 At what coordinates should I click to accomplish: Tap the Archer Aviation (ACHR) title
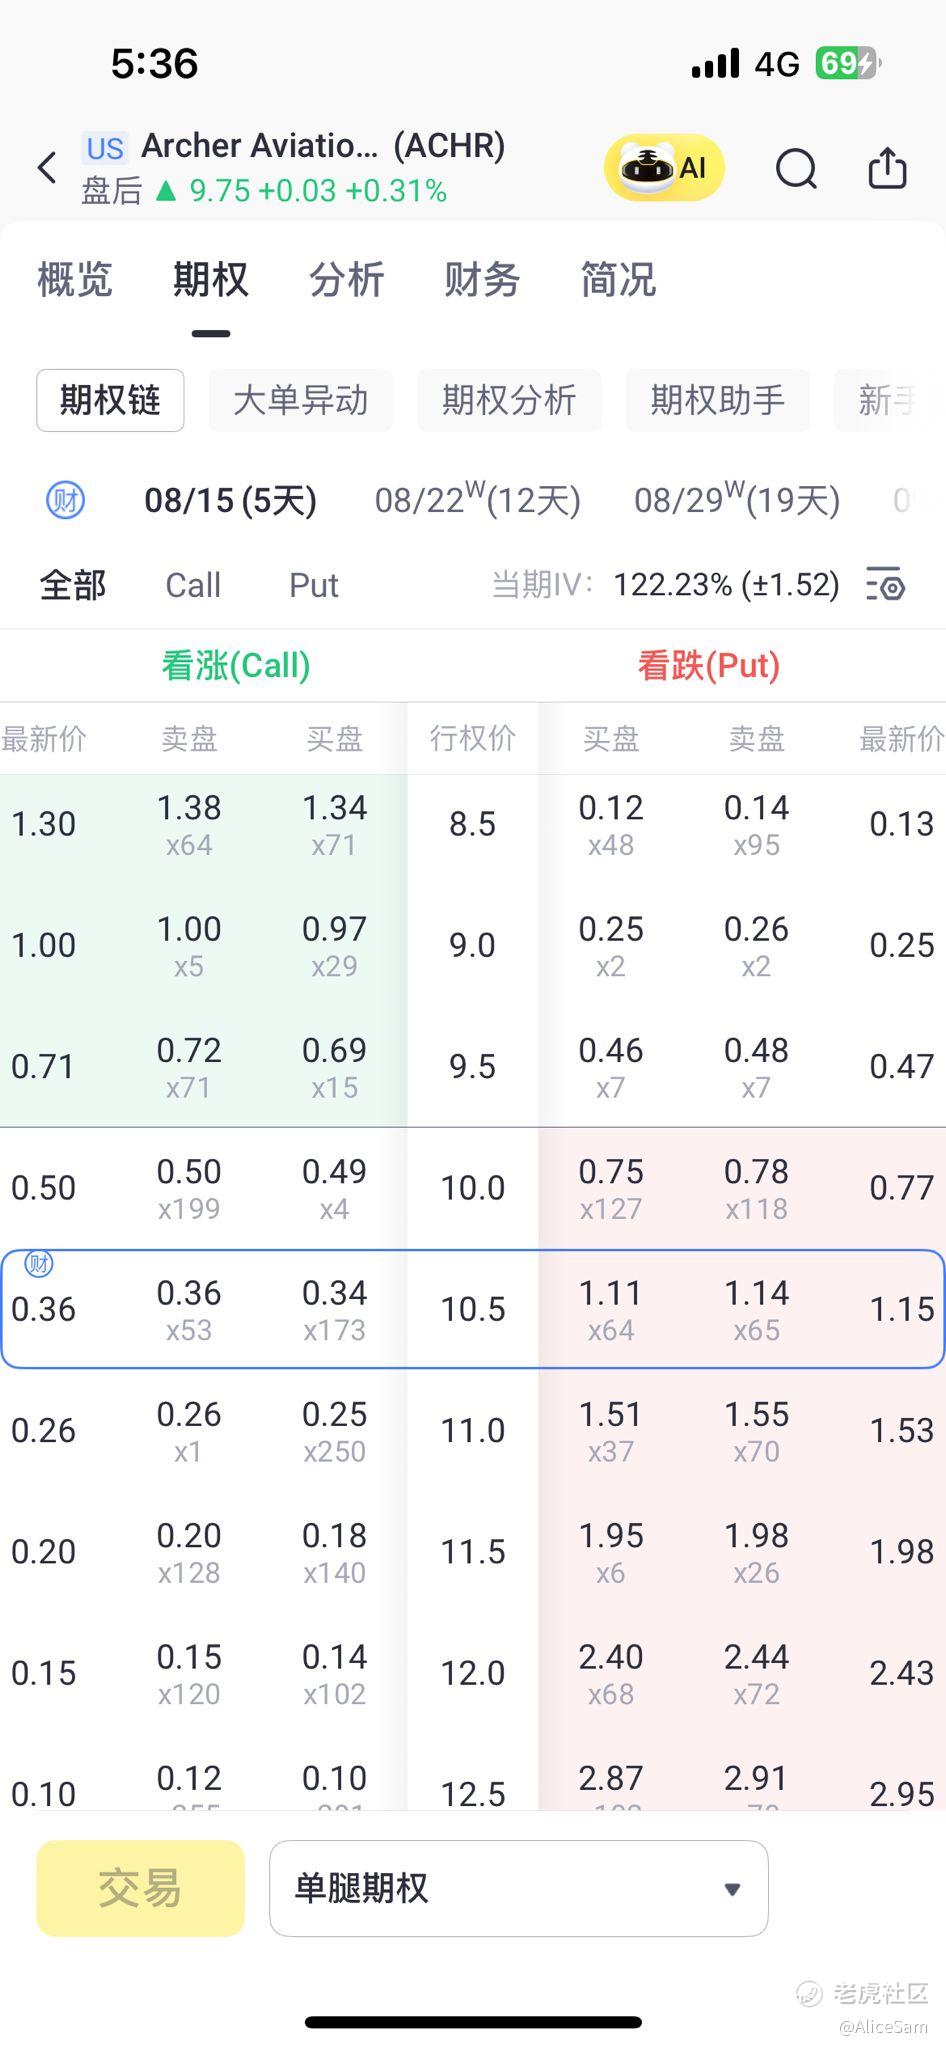[323, 146]
